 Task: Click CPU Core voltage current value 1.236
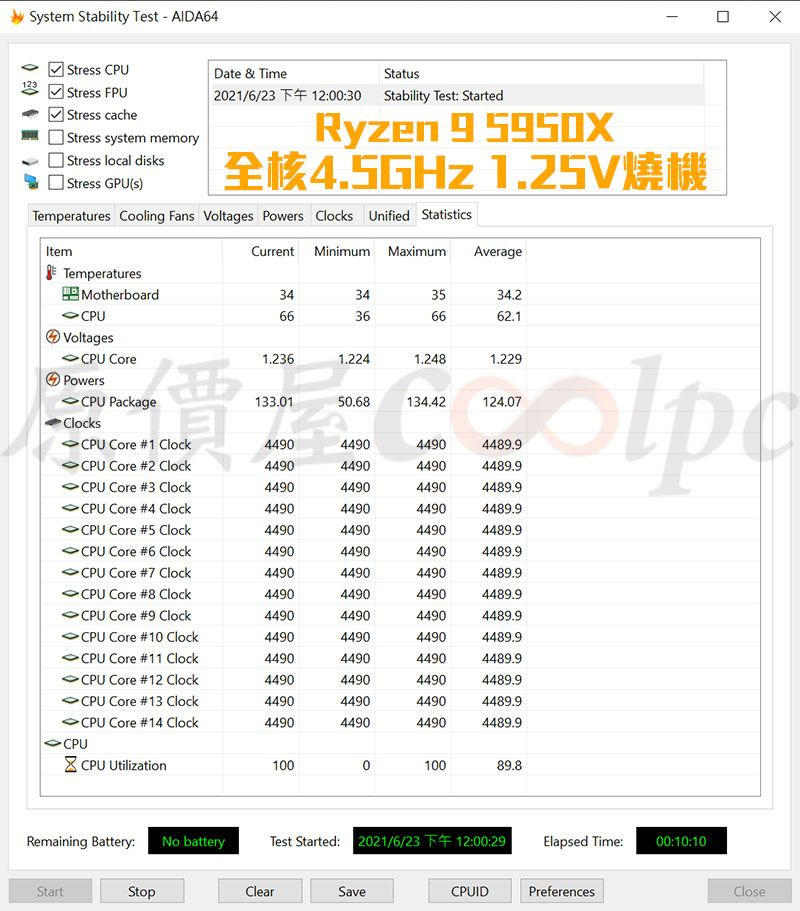pos(278,359)
